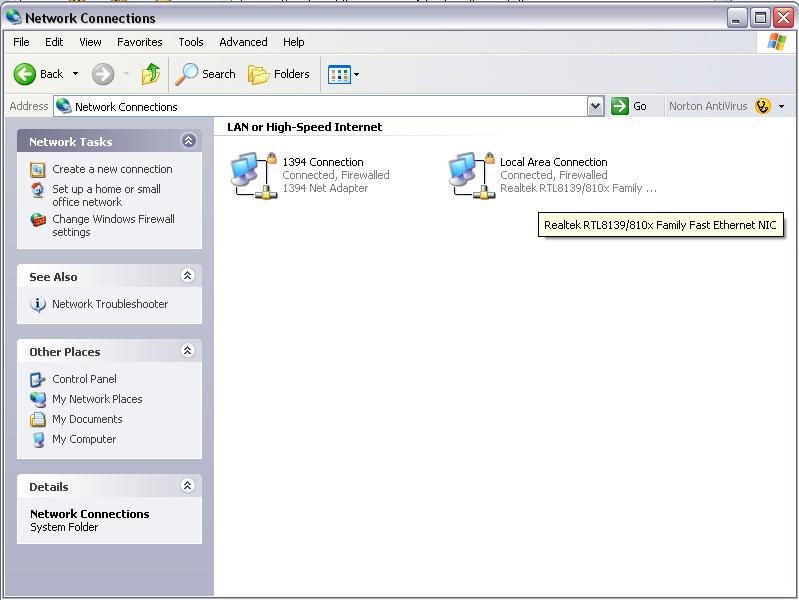Click the Network Tasks panel header text
Viewport: 799px width, 600px height.
tap(70, 142)
